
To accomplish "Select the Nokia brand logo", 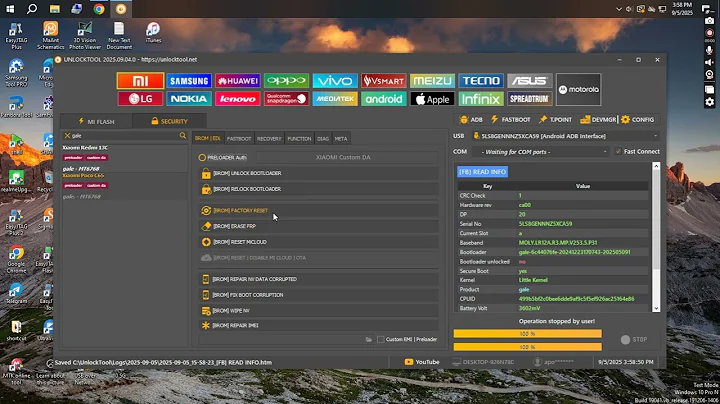I will pyautogui.click(x=189, y=99).
